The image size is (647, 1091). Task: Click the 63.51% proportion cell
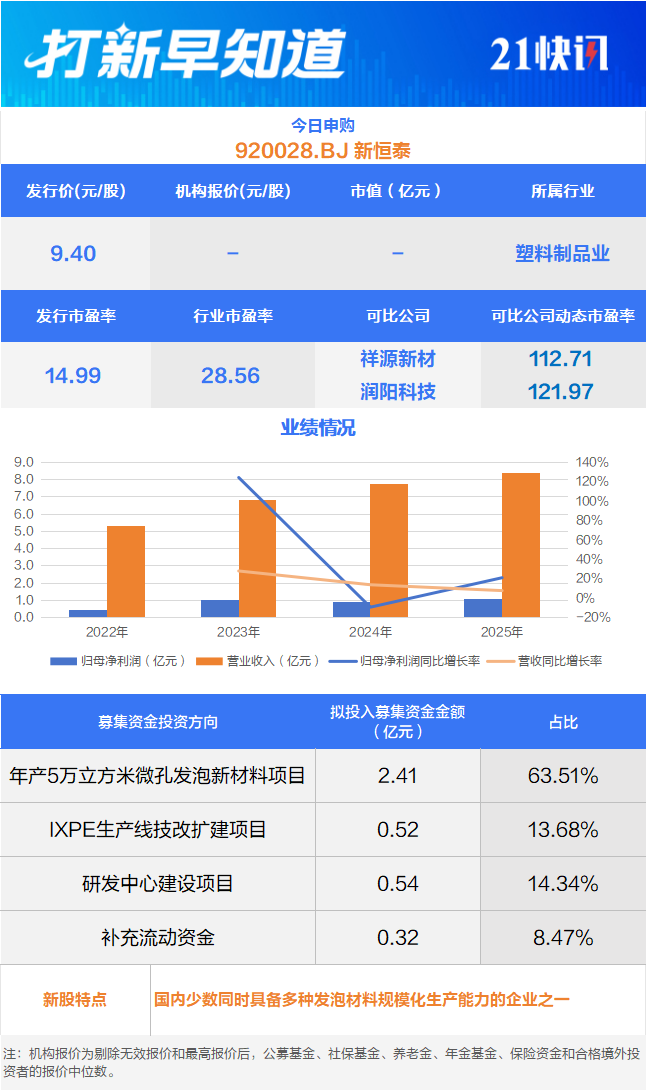tap(563, 776)
